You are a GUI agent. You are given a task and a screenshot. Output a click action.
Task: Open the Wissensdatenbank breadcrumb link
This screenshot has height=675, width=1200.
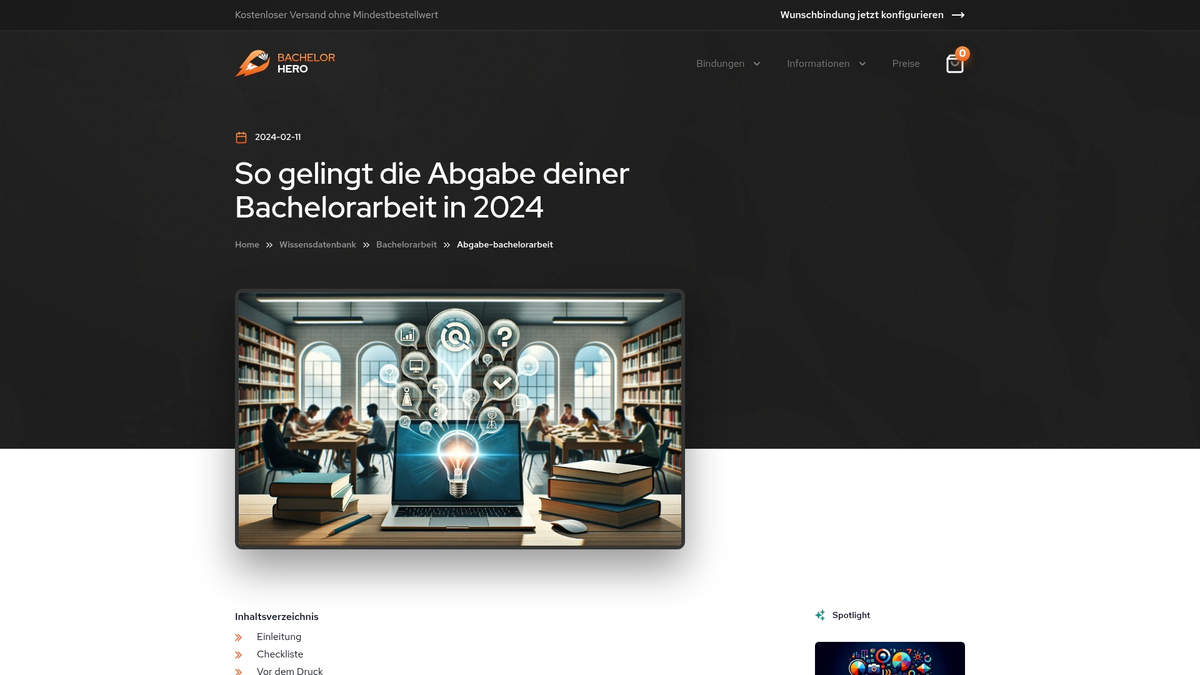click(x=317, y=244)
